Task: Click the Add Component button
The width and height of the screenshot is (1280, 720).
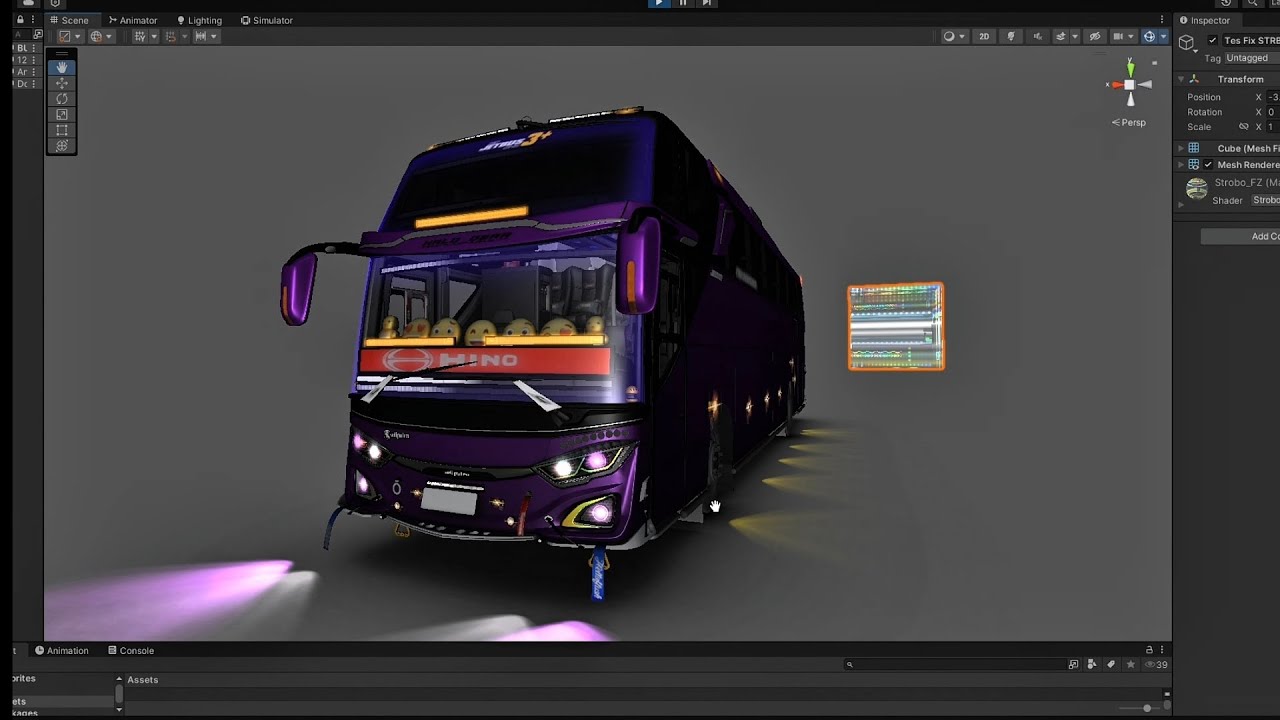Action: [x=1240, y=237]
